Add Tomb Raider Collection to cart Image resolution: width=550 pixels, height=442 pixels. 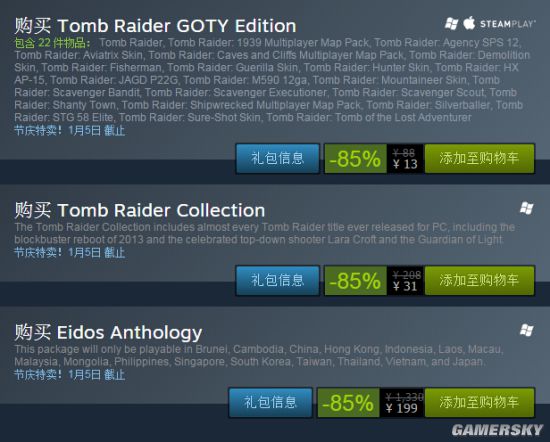[x=479, y=281]
